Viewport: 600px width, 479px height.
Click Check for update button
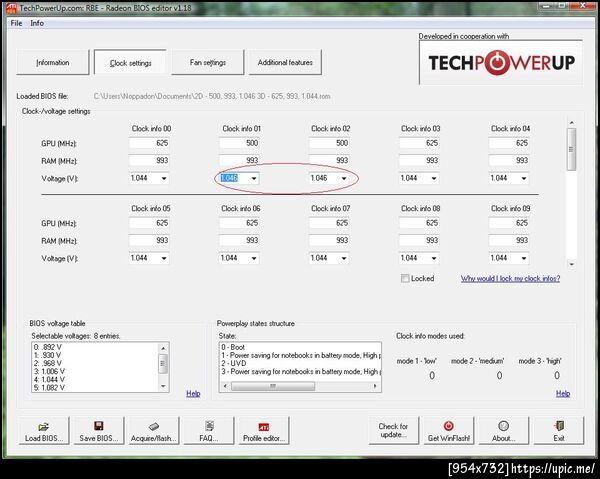pyautogui.click(x=393, y=430)
